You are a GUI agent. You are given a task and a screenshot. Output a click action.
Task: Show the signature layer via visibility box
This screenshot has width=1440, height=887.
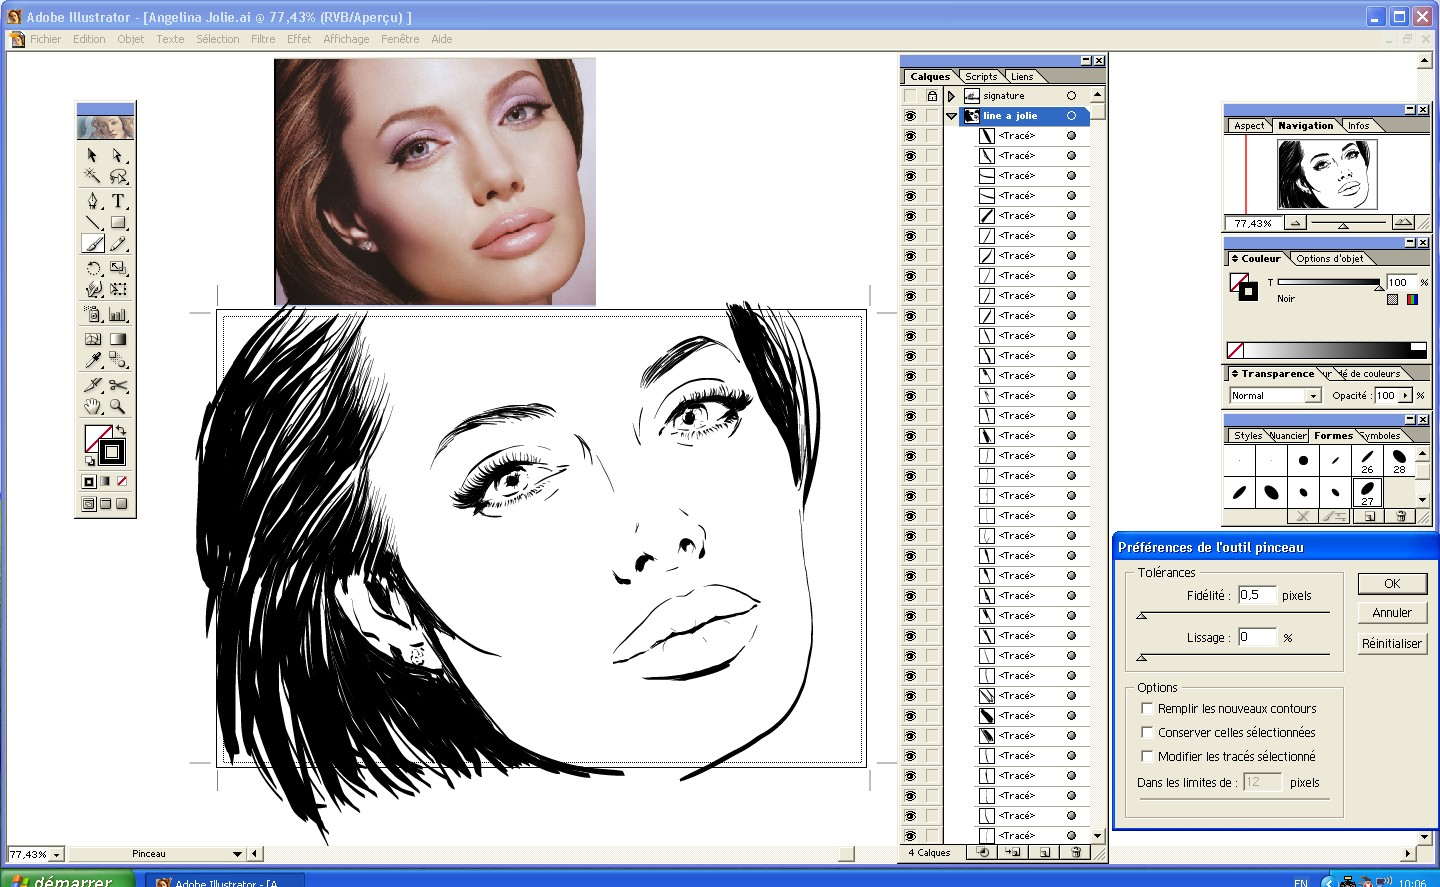pos(910,96)
